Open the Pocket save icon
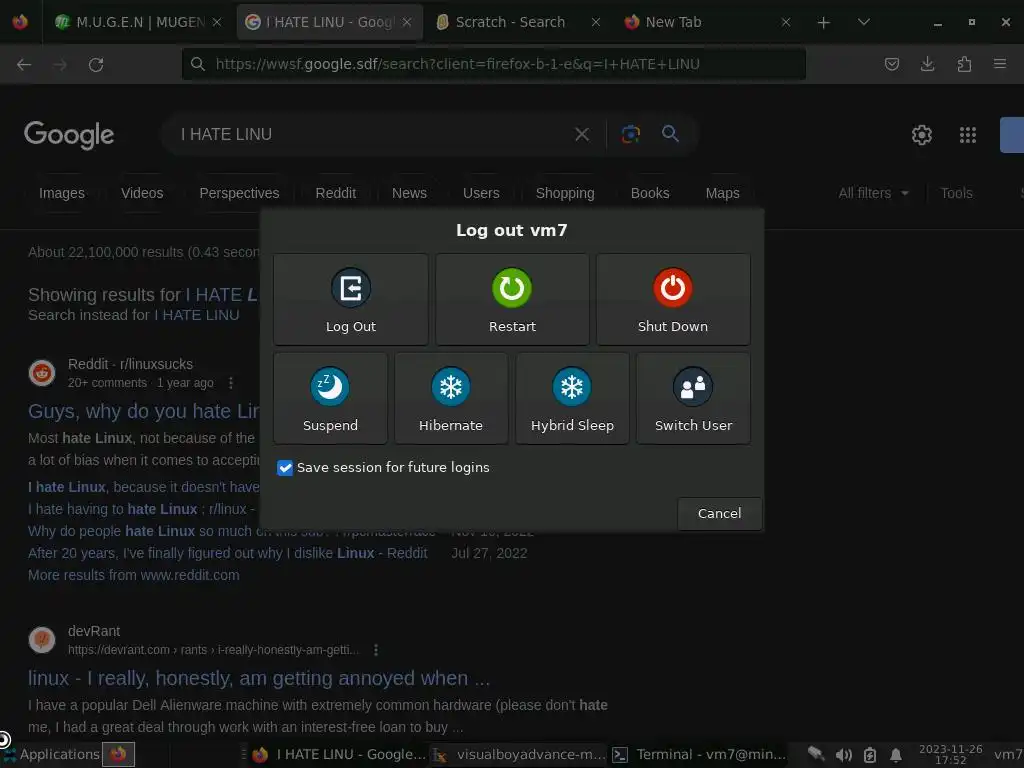 click(x=891, y=64)
